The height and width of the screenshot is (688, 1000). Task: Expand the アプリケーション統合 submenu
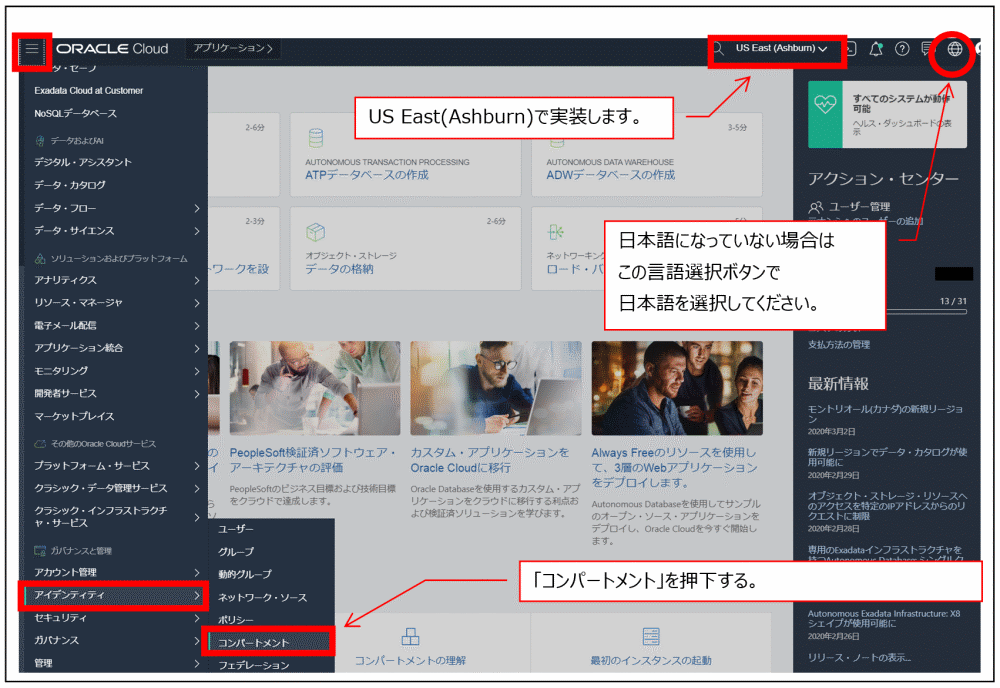coord(196,348)
